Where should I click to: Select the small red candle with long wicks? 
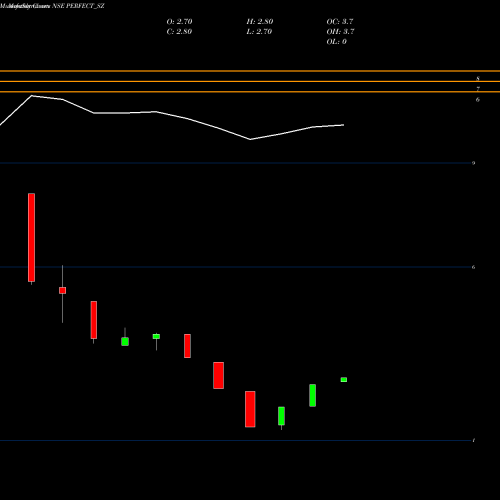pyautogui.click(x=62, y=291)
